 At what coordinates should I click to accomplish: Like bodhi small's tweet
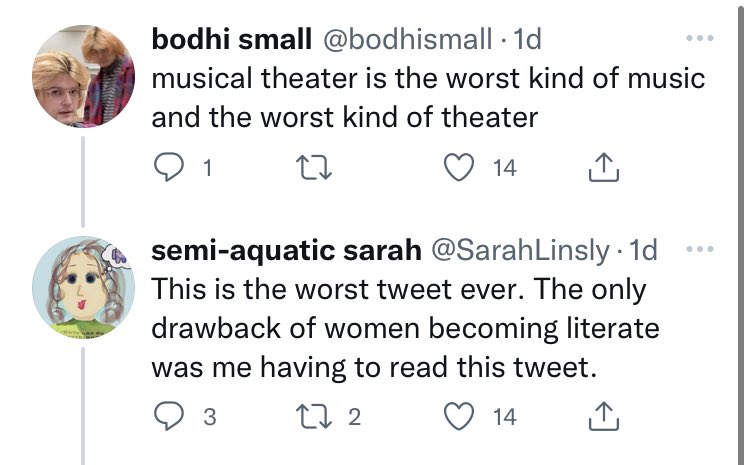459,167
